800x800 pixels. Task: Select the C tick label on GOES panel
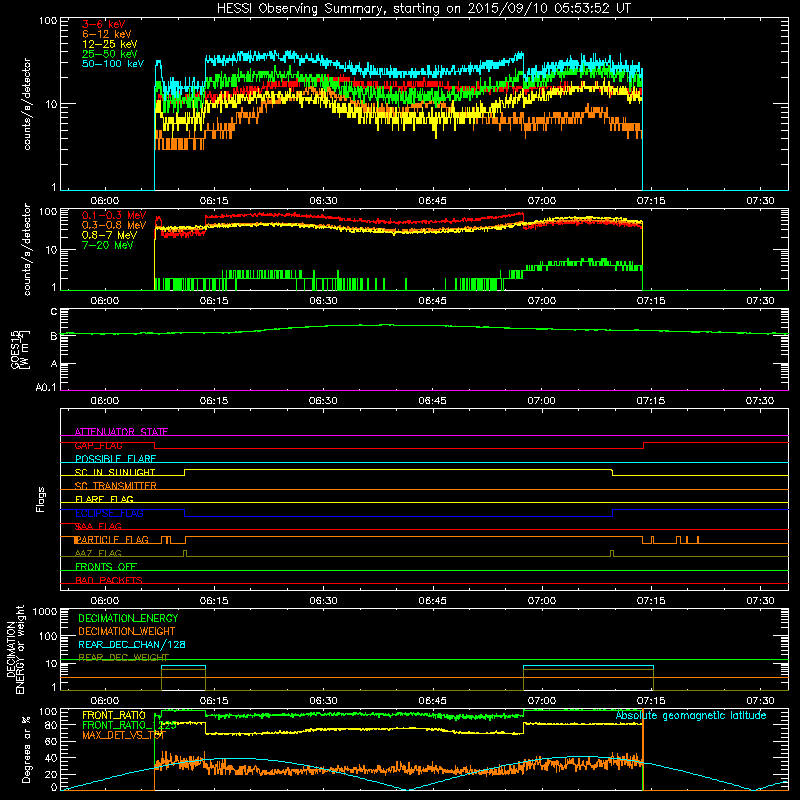coord(54,312)
